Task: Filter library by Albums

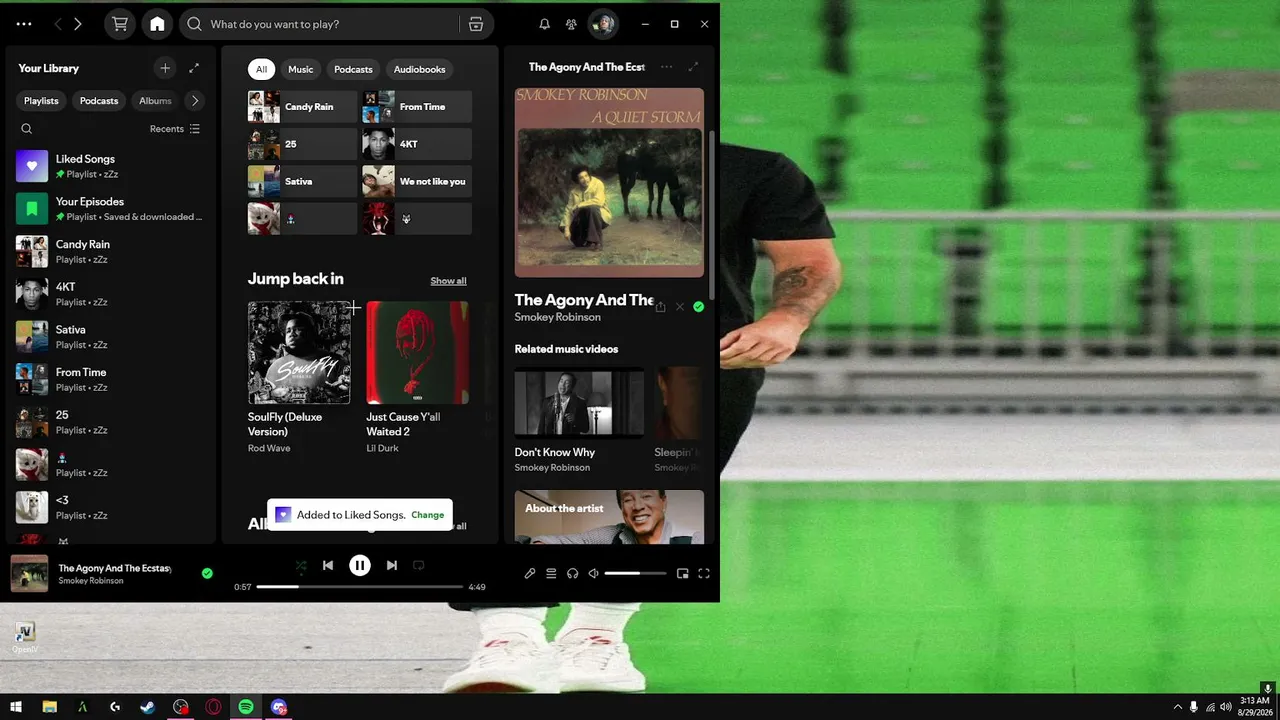Action: [155, 101]
